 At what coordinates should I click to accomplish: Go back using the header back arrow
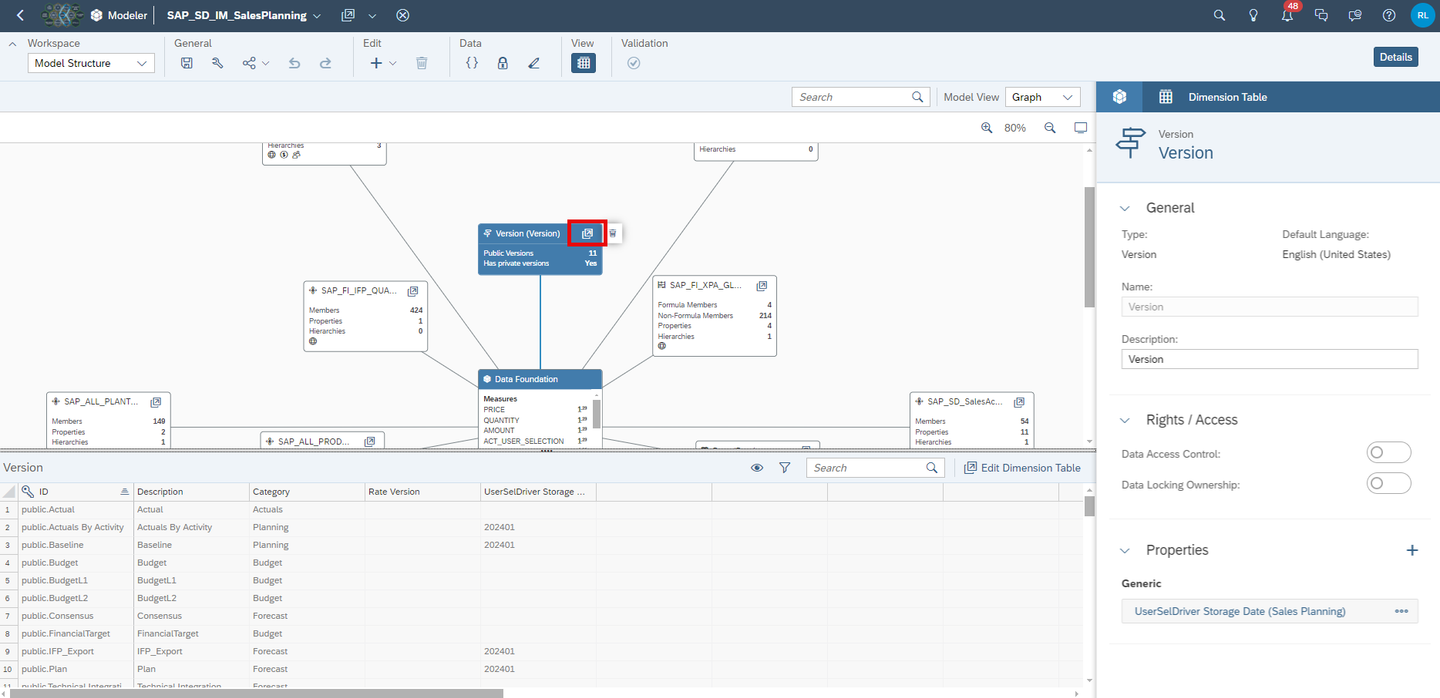point(21,15)
